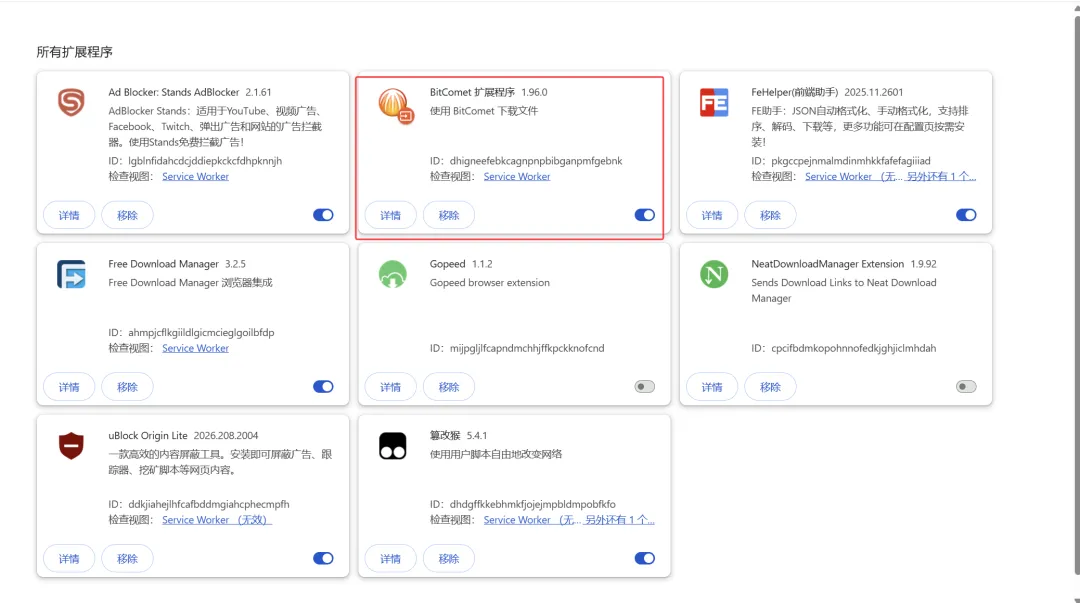Open 详情 for FeHelper

pyautogui.click(x=712, y=215)
